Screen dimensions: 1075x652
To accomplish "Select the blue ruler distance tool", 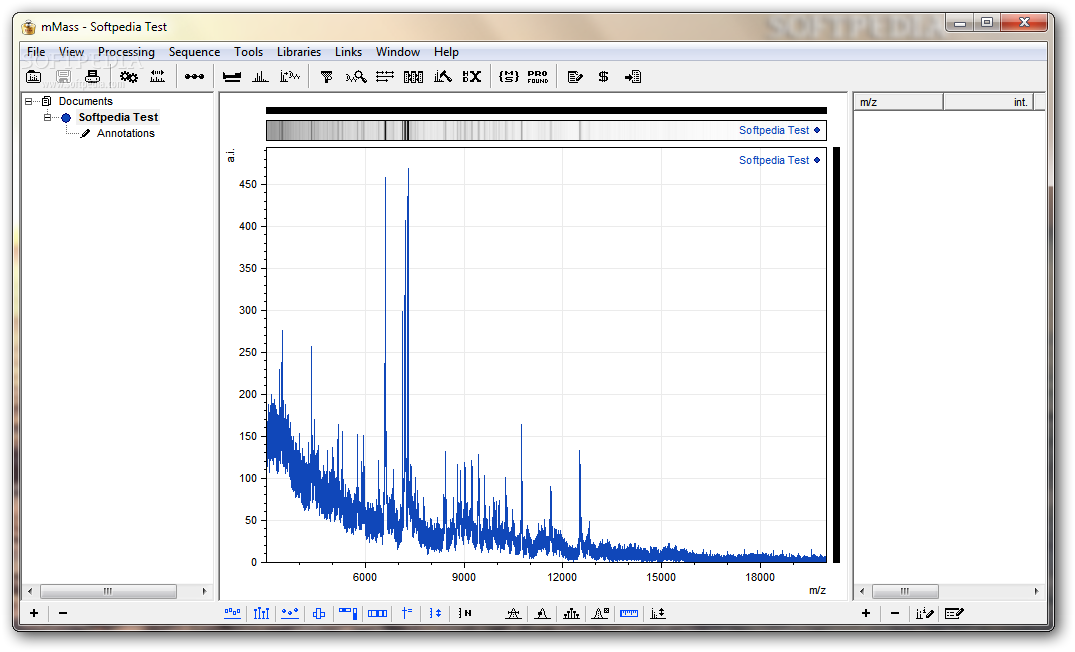I will coord(629,614).
